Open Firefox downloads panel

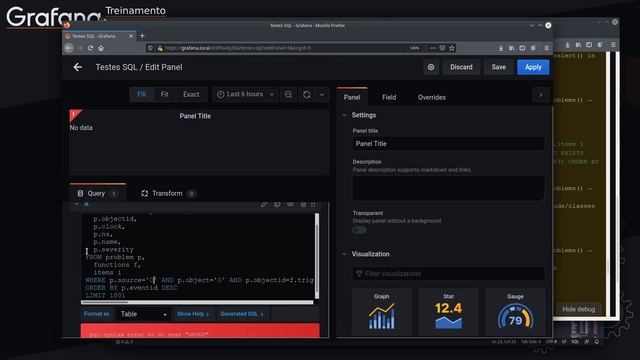tap(501, 48)
